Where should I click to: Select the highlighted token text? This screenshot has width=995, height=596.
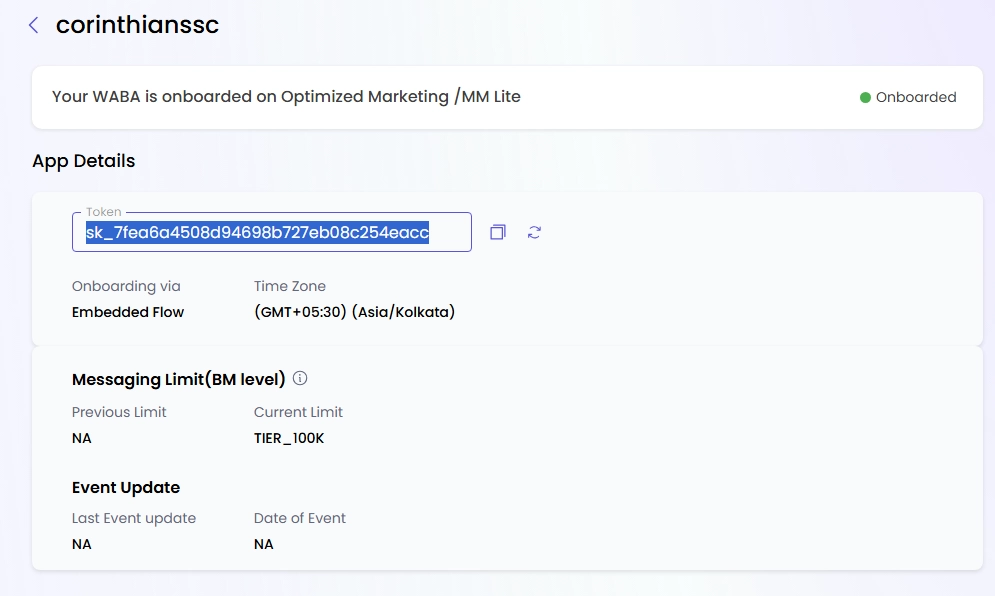point(254,232)
